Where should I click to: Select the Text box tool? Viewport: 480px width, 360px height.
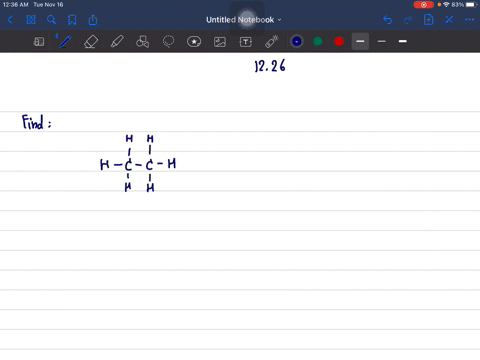[x=246, y=42]
